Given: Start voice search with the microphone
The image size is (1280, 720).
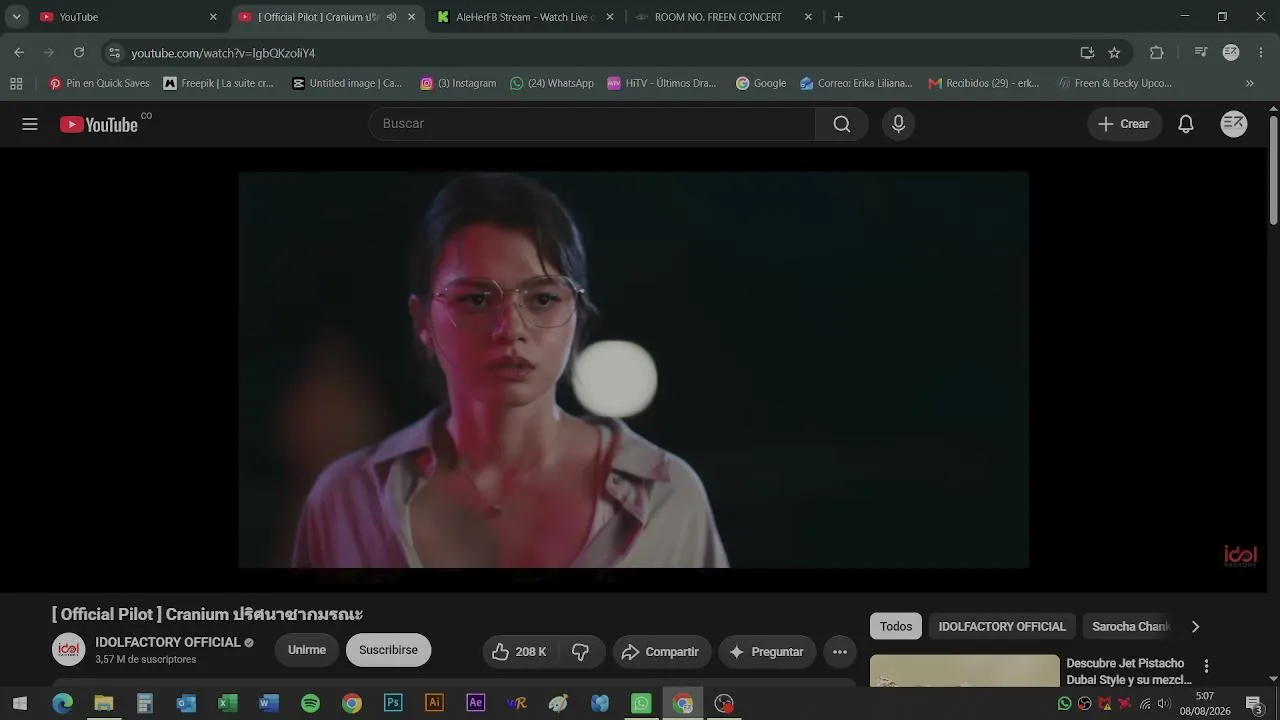Looking at the screenshot, I should pyautogui.click(x=898, y=124).
